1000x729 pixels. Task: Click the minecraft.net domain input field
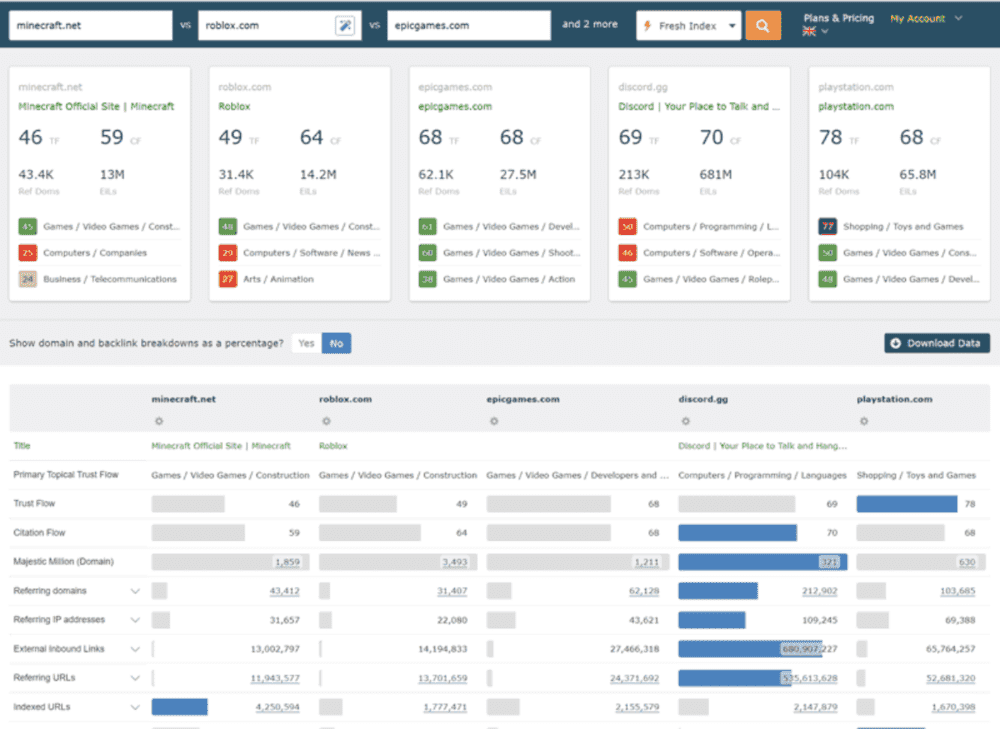coord(91,26)
